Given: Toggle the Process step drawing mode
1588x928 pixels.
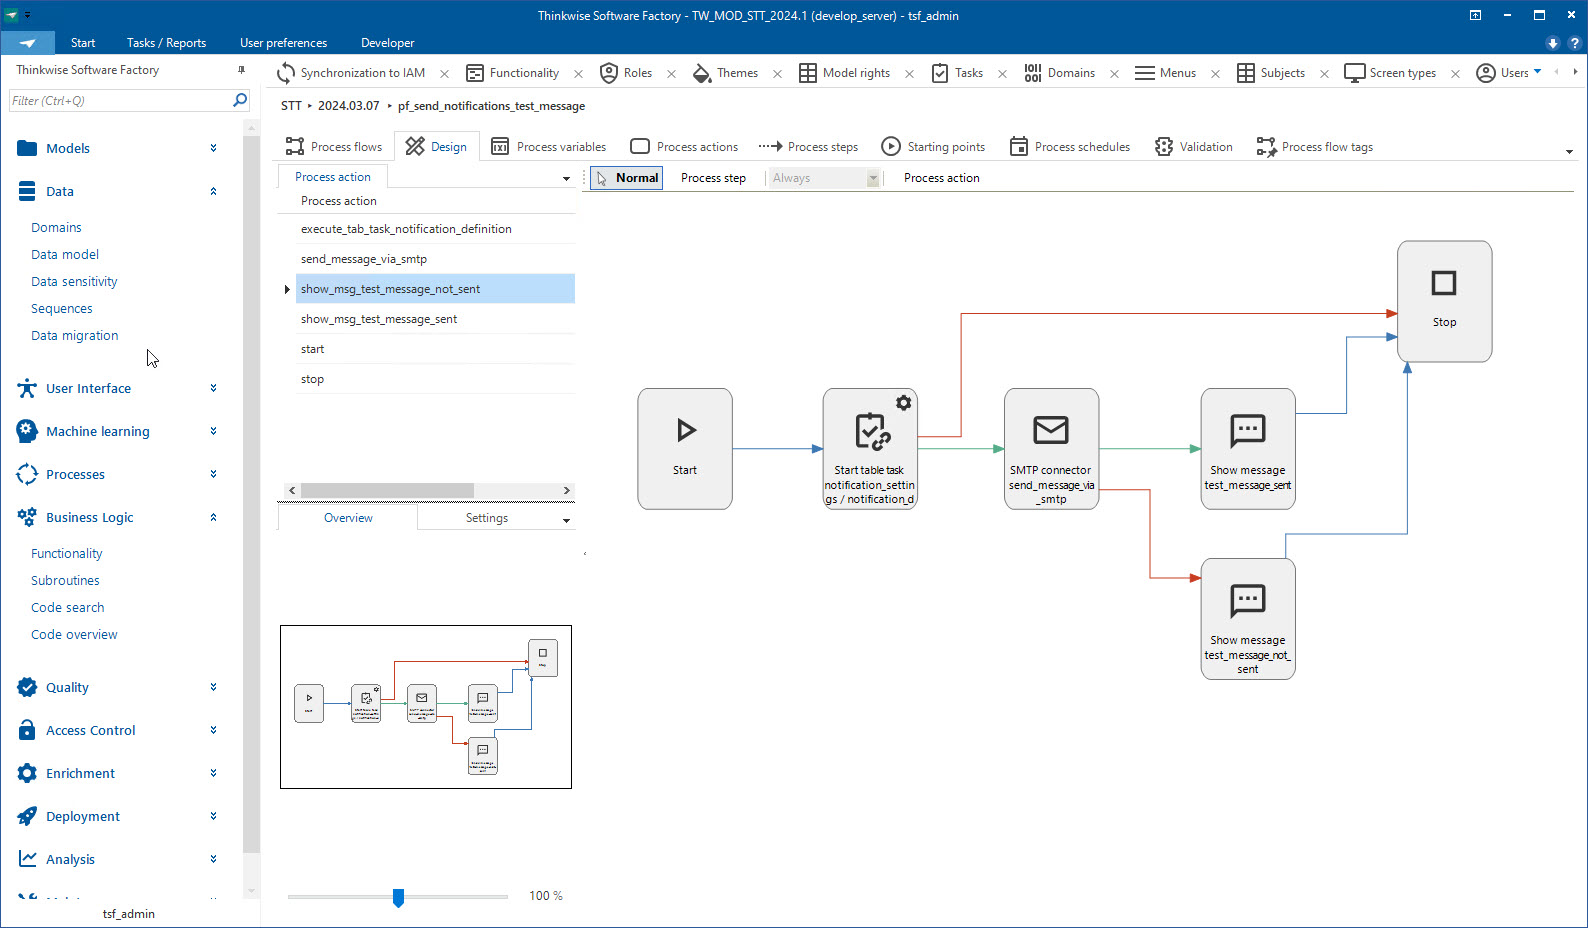Looking at the screenshot, I should [713, 178].
